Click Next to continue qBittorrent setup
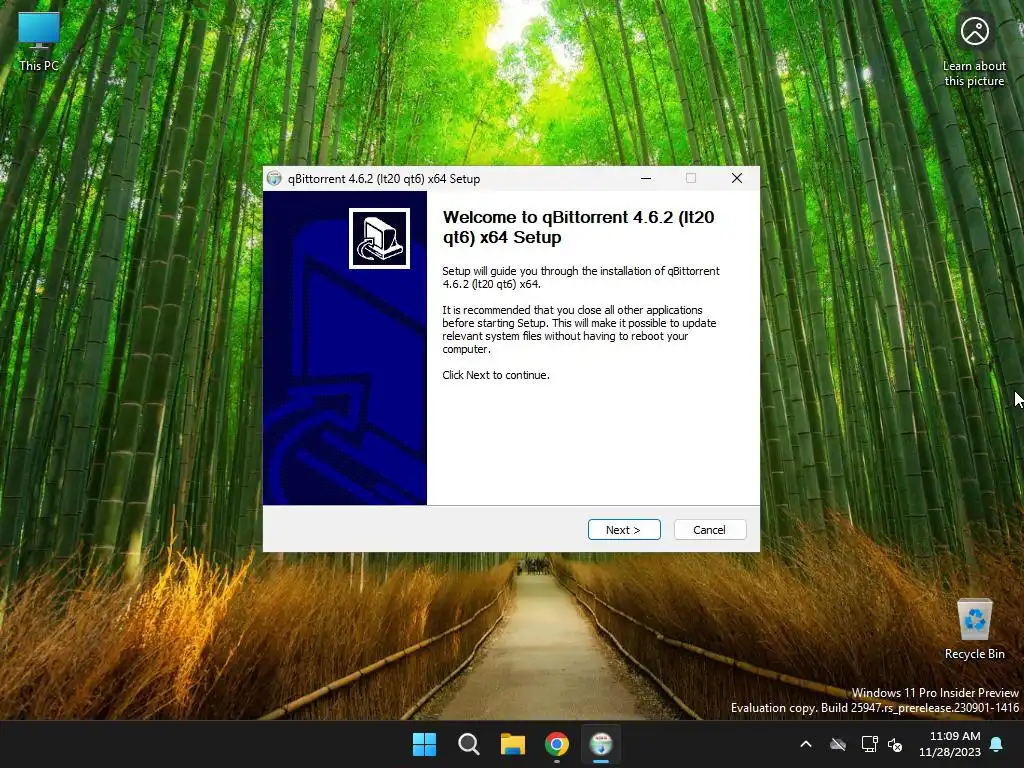This screenshot has width=1024, height=768. point(624,530)
